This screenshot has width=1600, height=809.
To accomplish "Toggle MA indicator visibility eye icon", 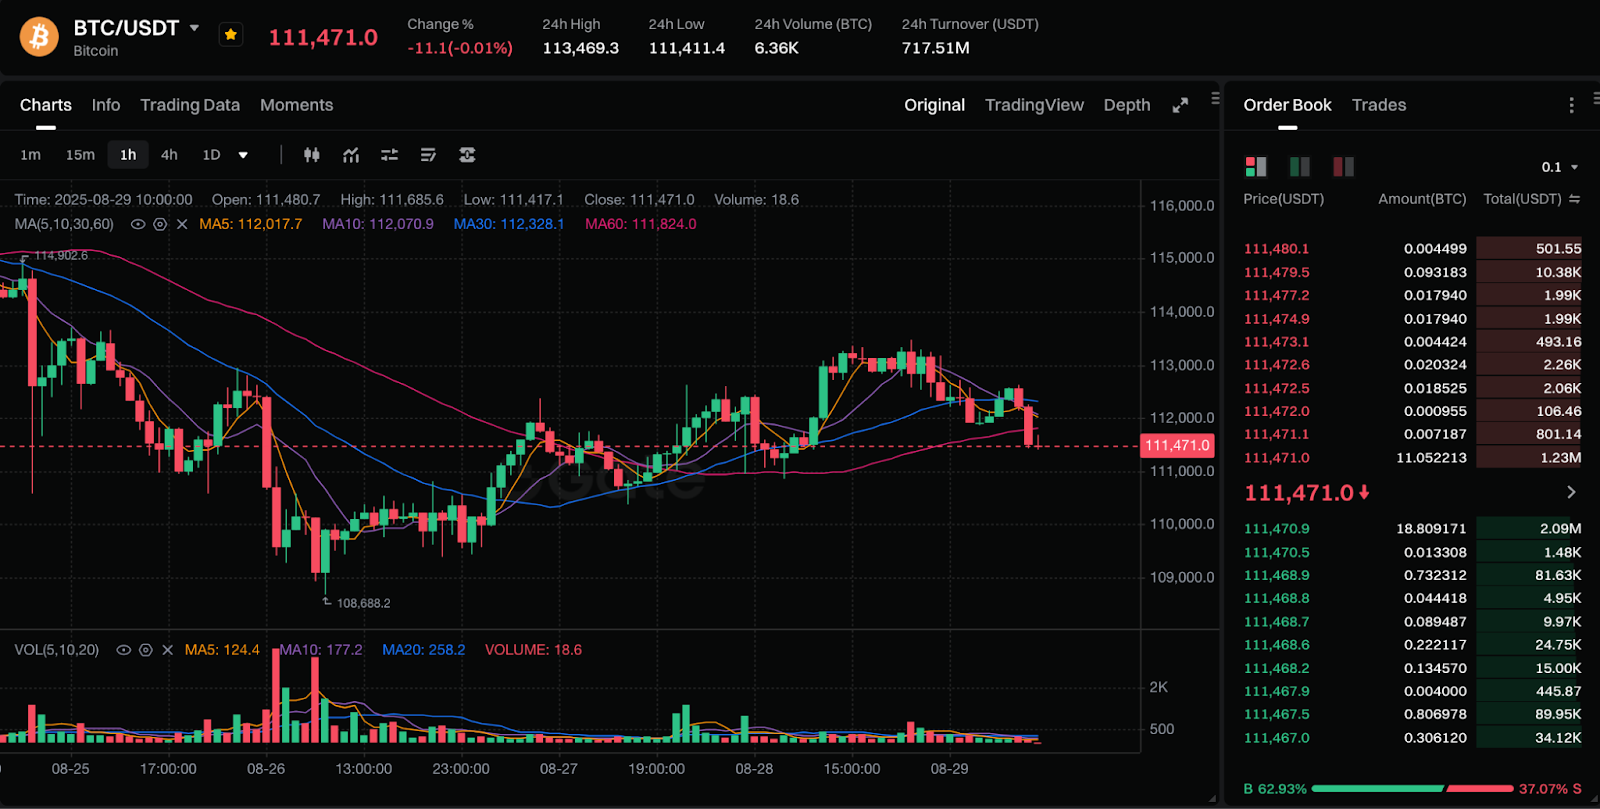I will click(x=138, y=224).
